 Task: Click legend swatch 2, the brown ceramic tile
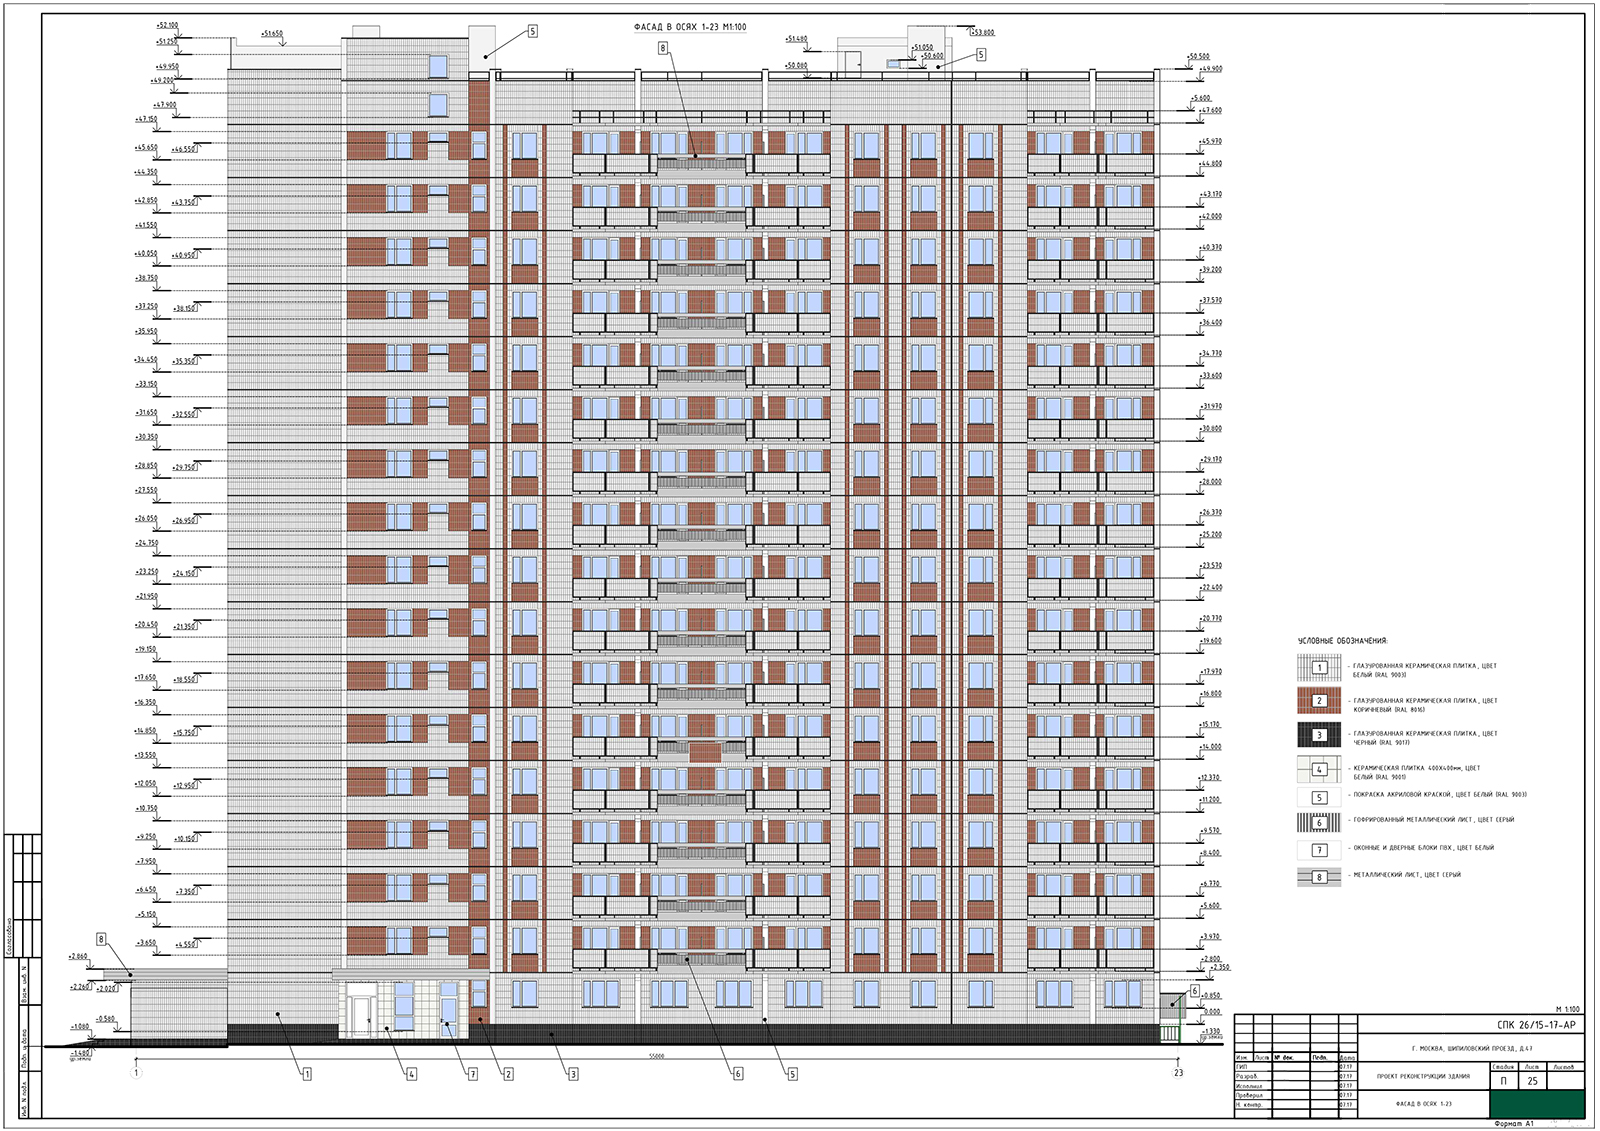pos(1319,701)
